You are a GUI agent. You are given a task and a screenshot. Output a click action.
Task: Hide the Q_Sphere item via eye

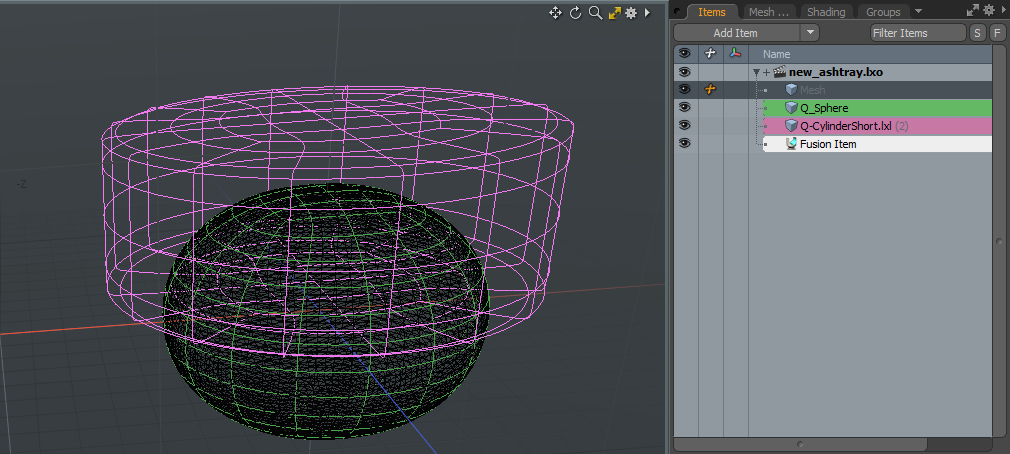tap(684, 108)
